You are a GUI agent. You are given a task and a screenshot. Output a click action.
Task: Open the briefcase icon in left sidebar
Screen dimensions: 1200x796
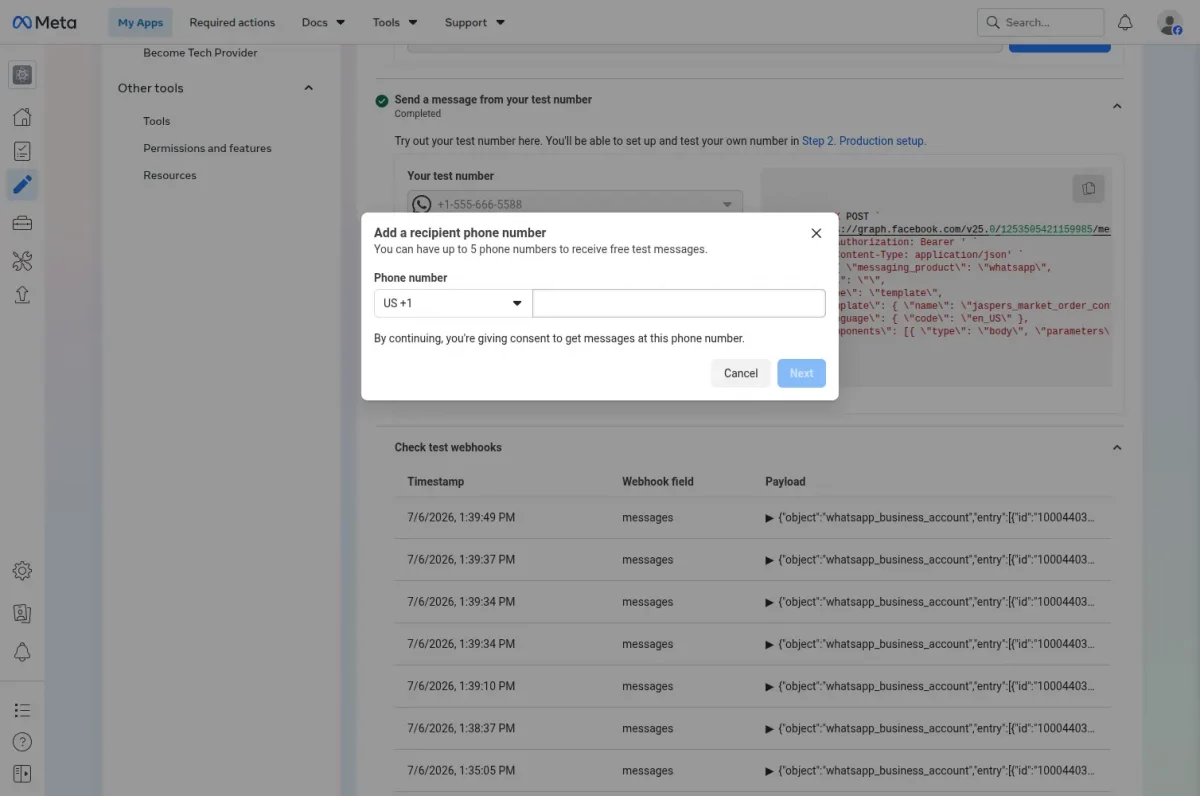point(22,223)
